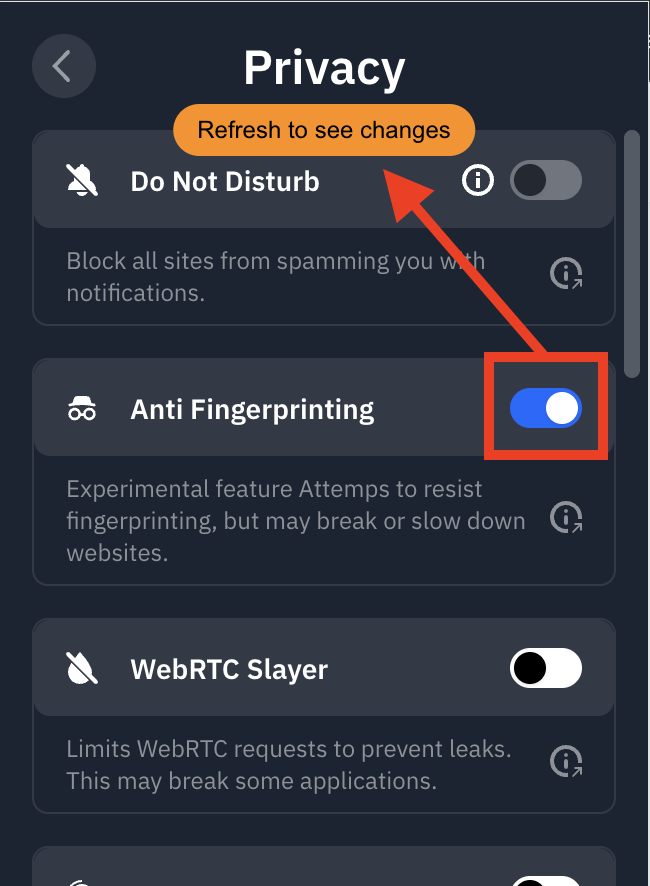650x886 pixels.
Task: Click the Privacy page title
Action: (324, 68)
